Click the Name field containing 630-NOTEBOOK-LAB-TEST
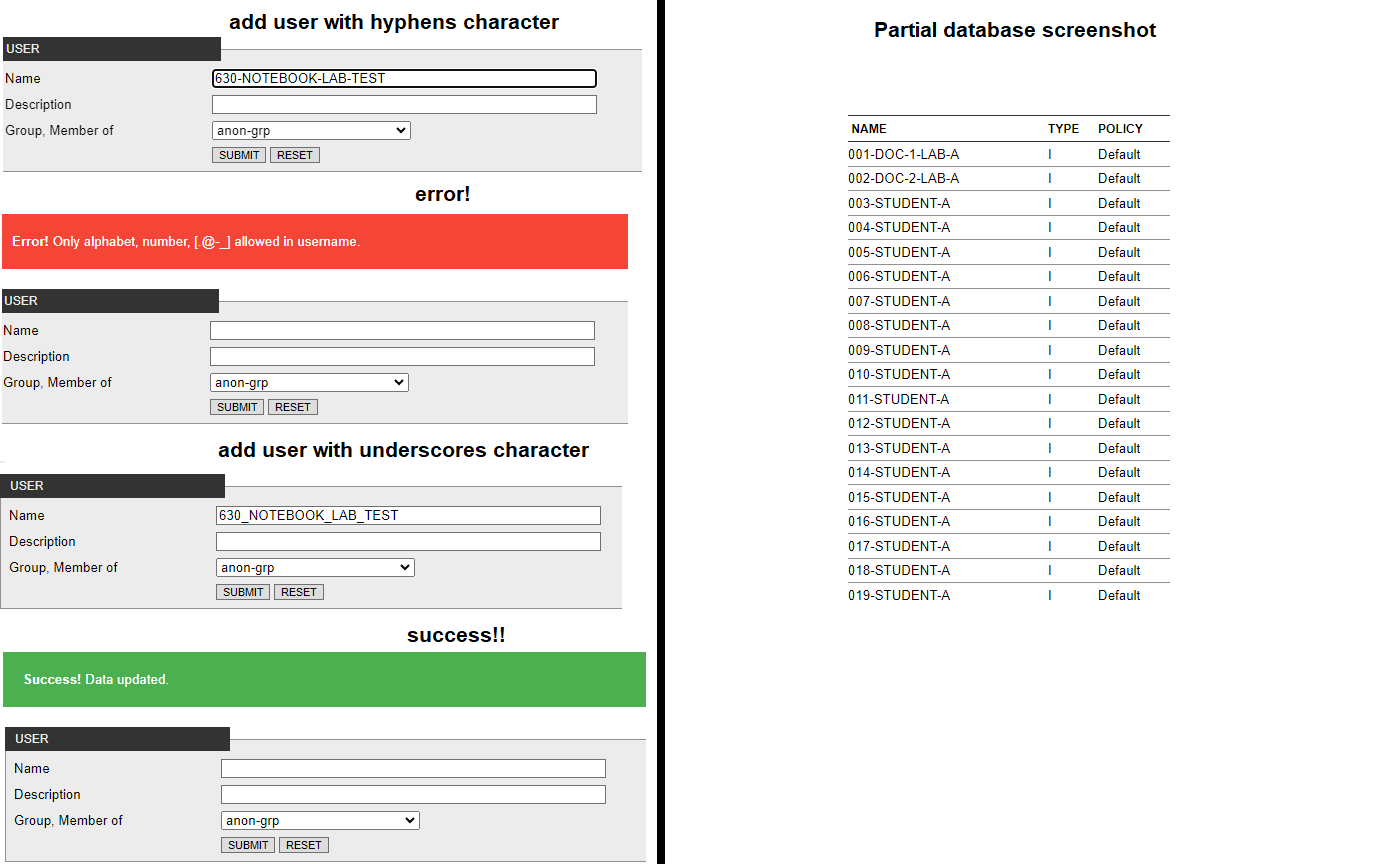Screen dimensions: 1396x864 [x=404, y=78]
